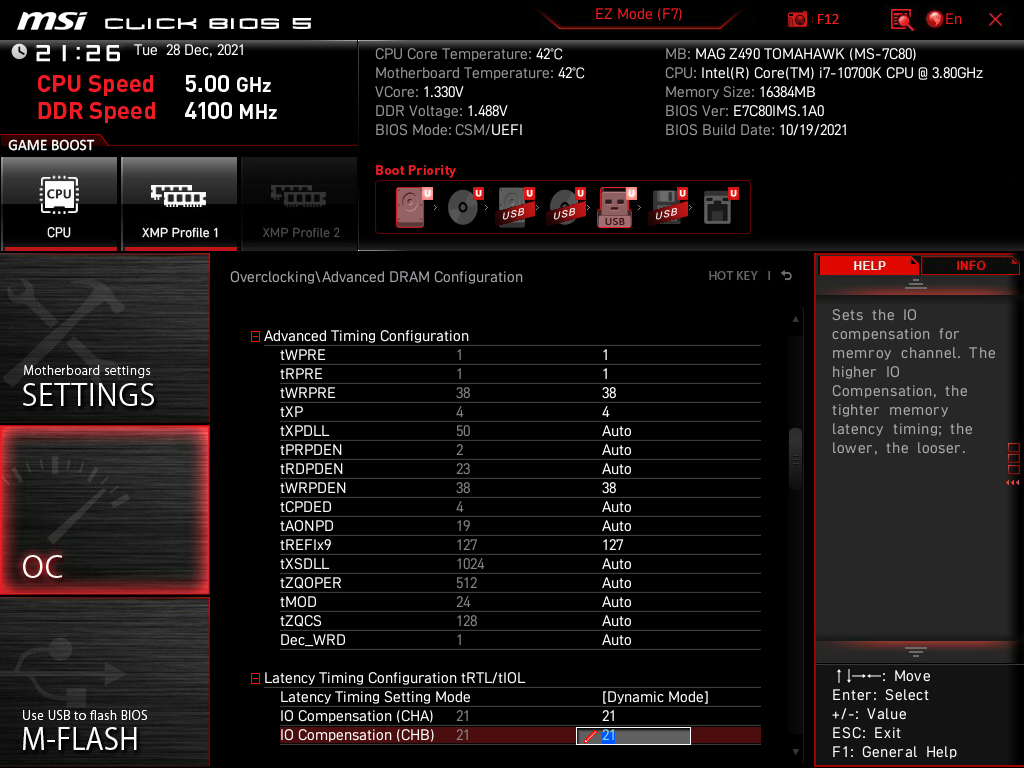
Task: Select the IO Compensation (CHA) value 21
Action: [x=609, y=716]
